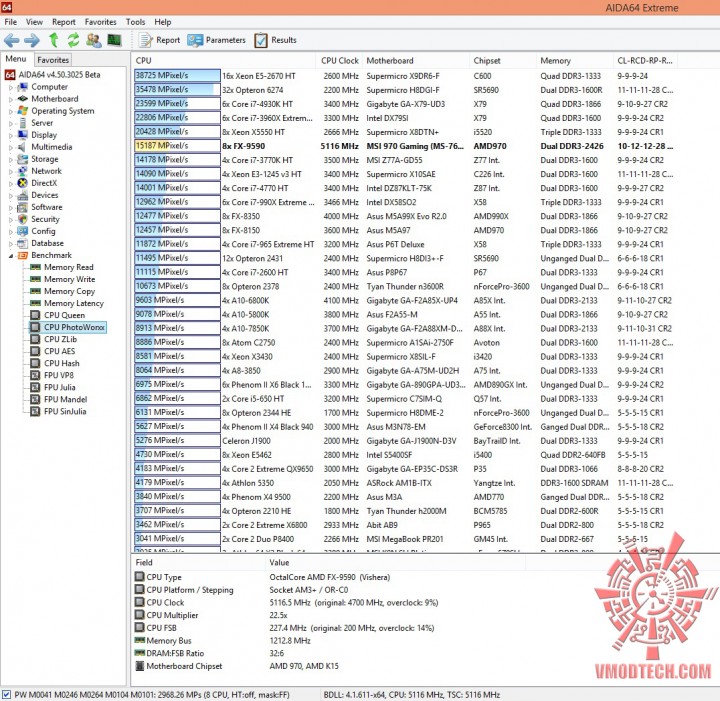Go up one level with green arrow
This screenshot has height=701, width=720.
[x=54, y=40]
